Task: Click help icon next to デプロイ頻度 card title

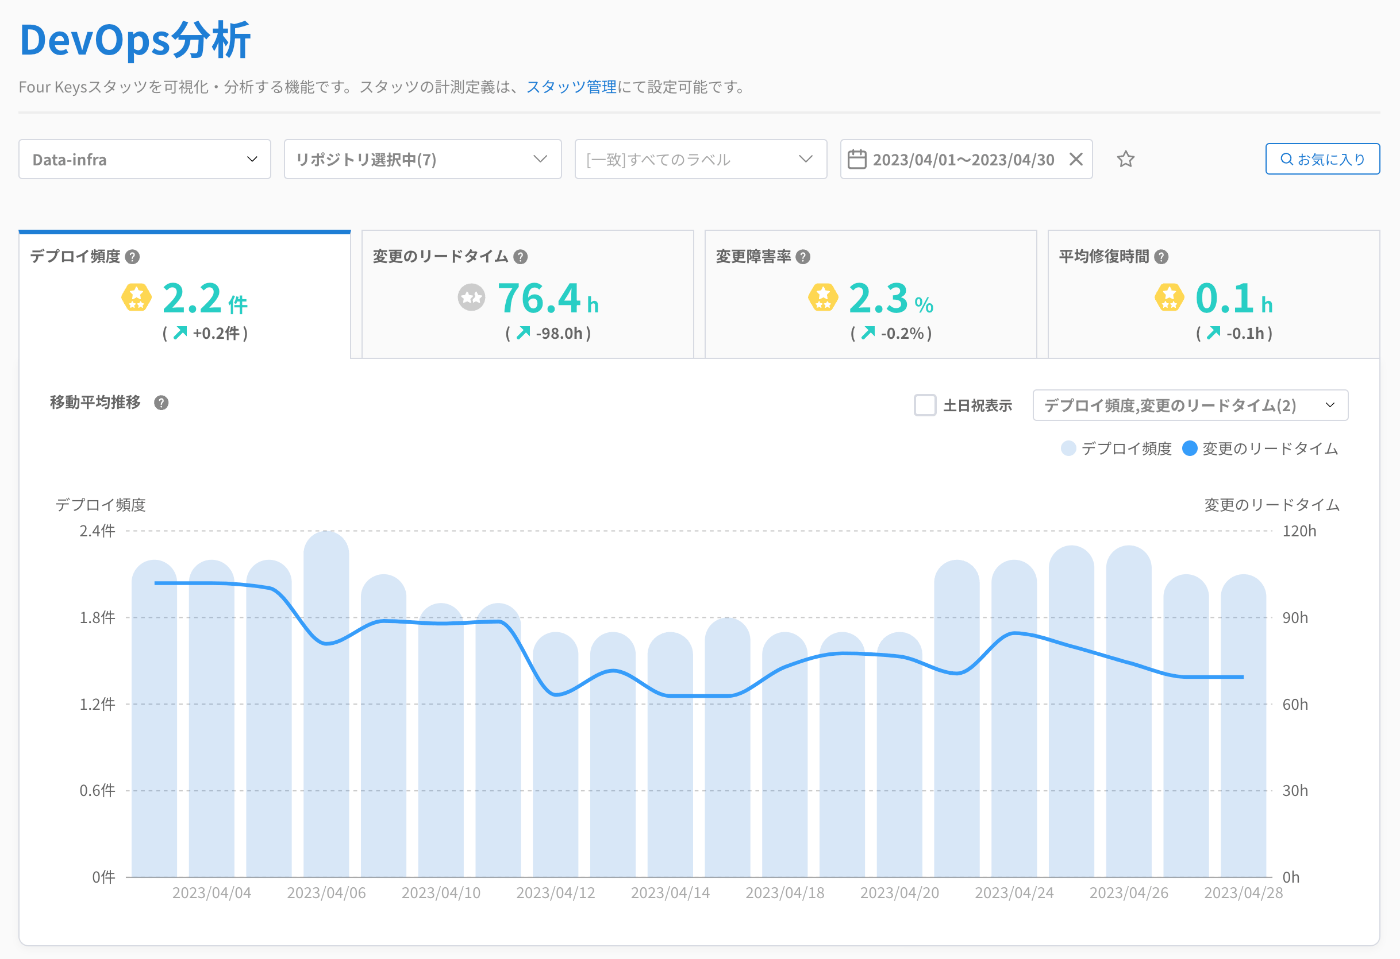Action: (x=132, y=257)
